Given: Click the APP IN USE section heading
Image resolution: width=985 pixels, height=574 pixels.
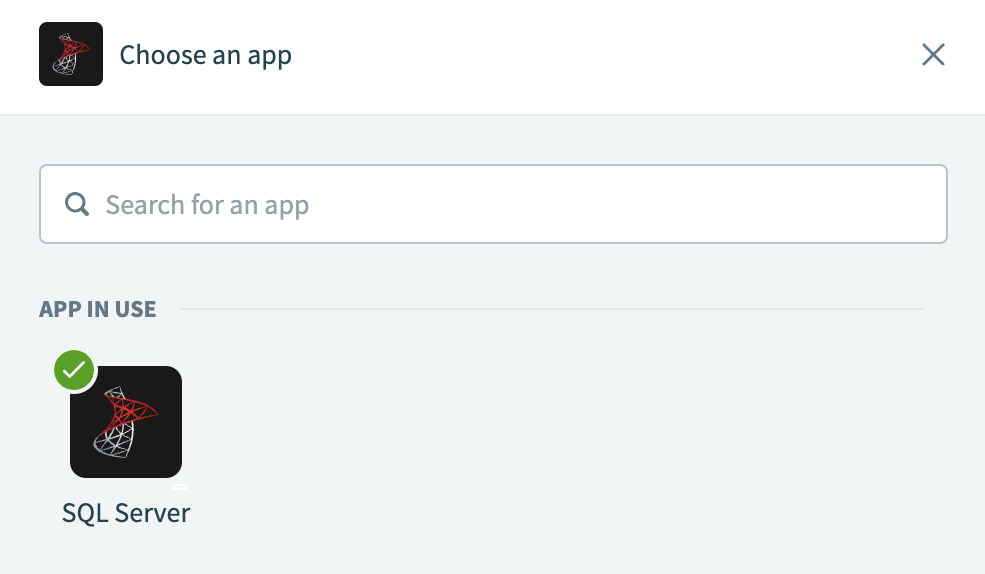Looking at the screenshot, I should [x=97, y=309].
